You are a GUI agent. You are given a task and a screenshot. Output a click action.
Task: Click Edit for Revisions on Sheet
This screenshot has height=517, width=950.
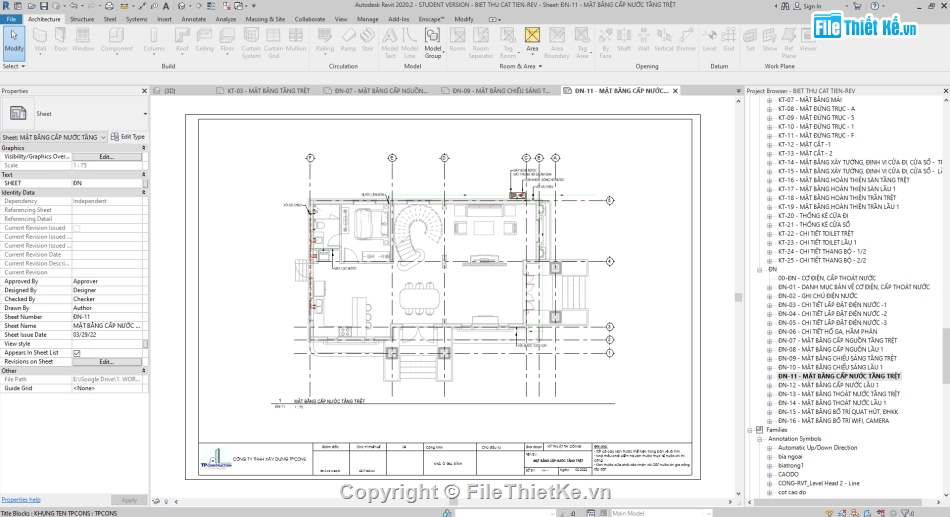[107, 362]
